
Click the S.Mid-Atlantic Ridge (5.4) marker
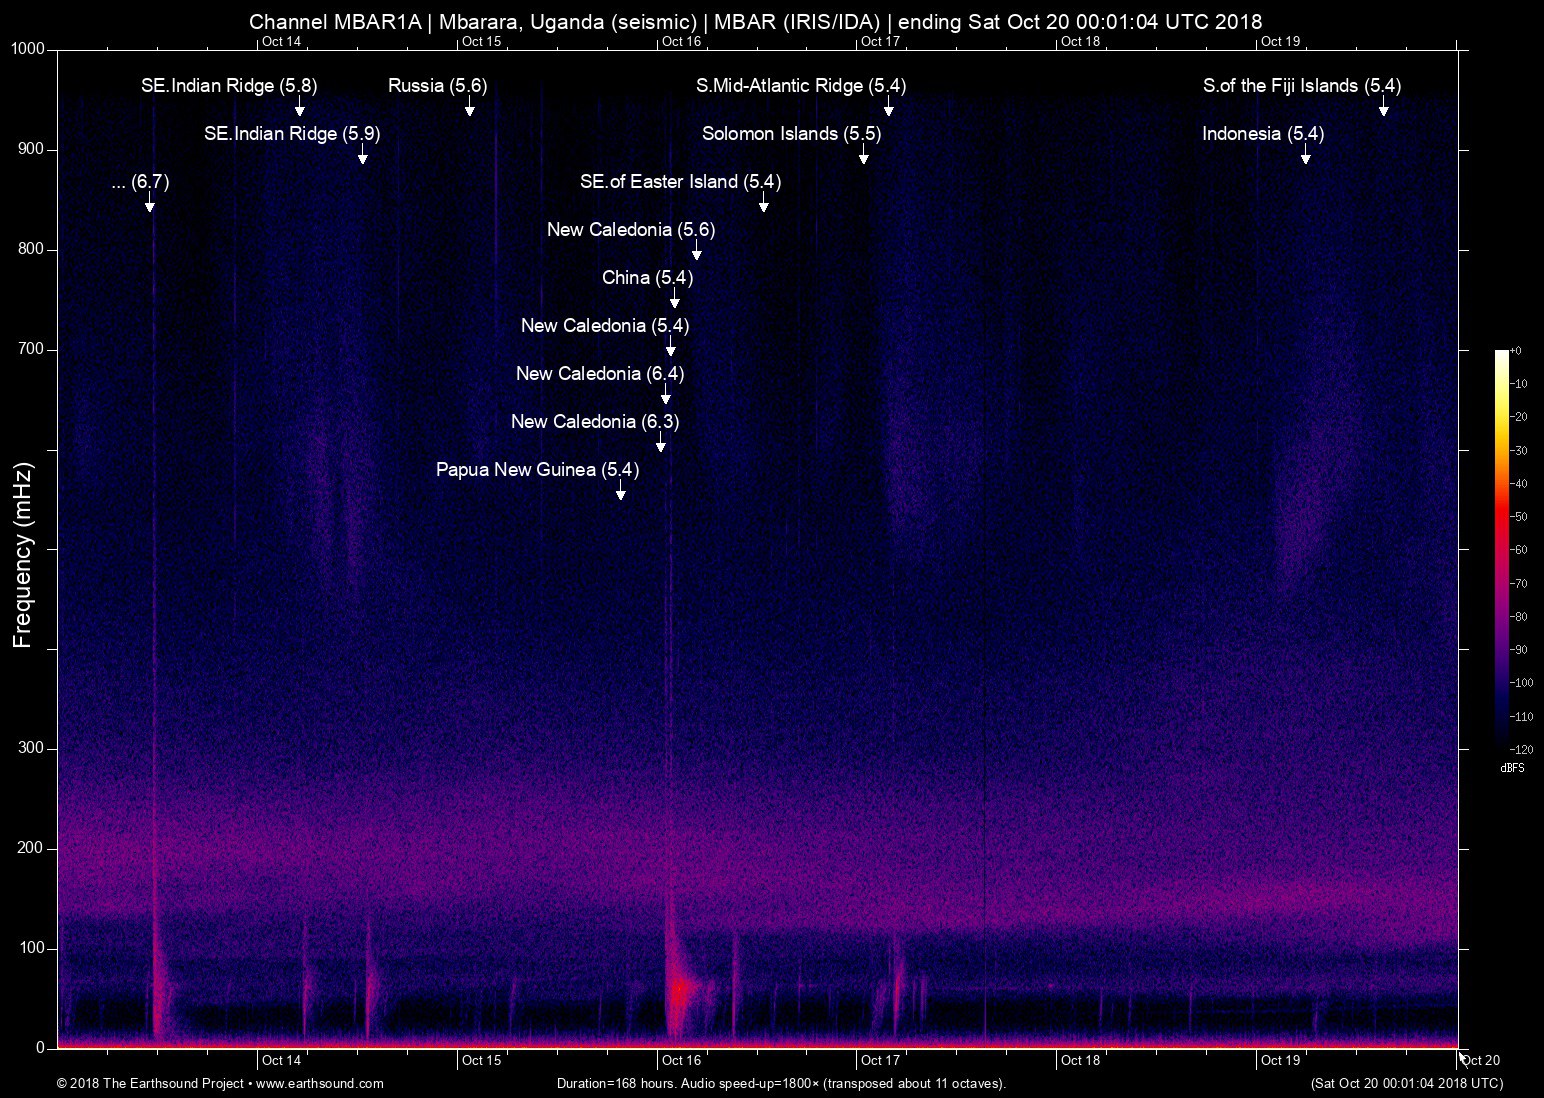click(x=800, y=86)
